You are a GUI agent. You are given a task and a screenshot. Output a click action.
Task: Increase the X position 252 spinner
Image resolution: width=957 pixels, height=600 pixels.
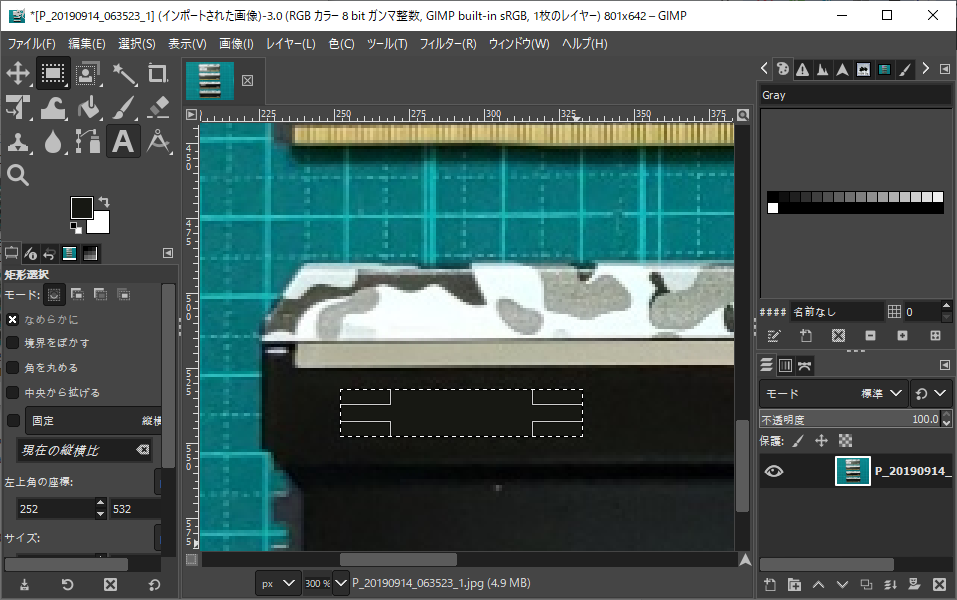[x=101, y=504]
